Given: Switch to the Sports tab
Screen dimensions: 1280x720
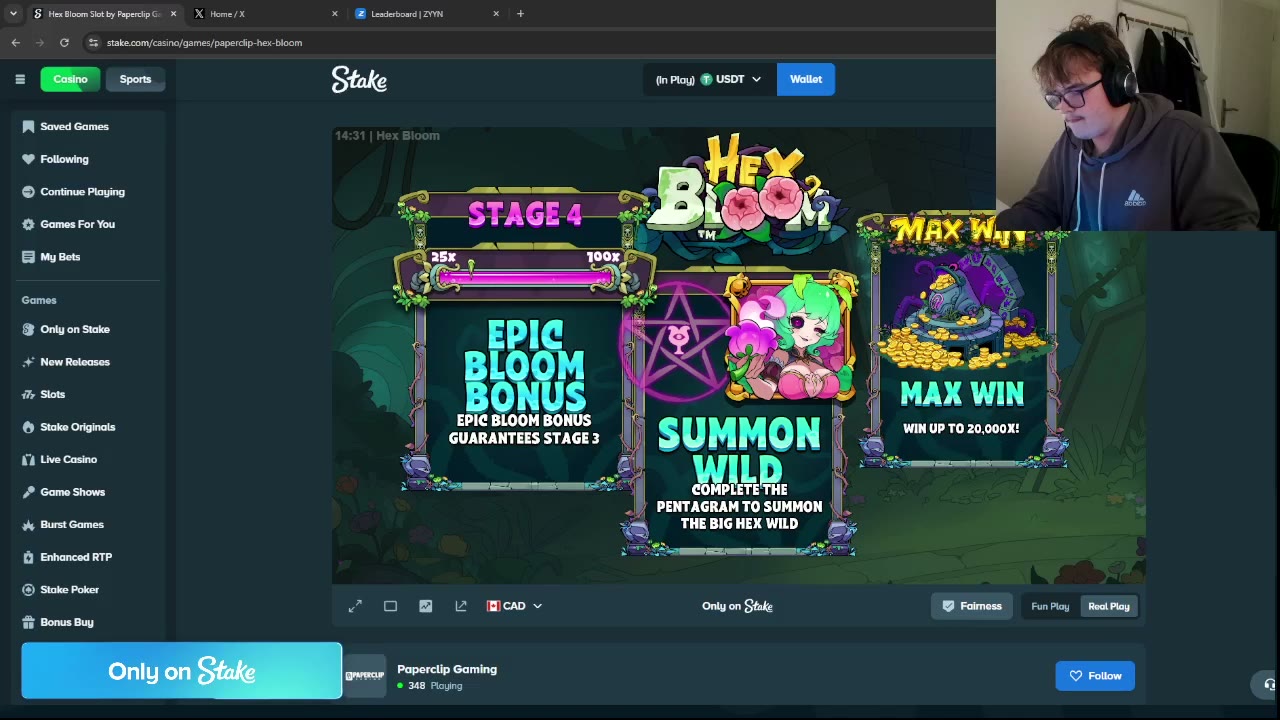Looking at the screenshot, I should pyautogui.click(x=135, y=79).
